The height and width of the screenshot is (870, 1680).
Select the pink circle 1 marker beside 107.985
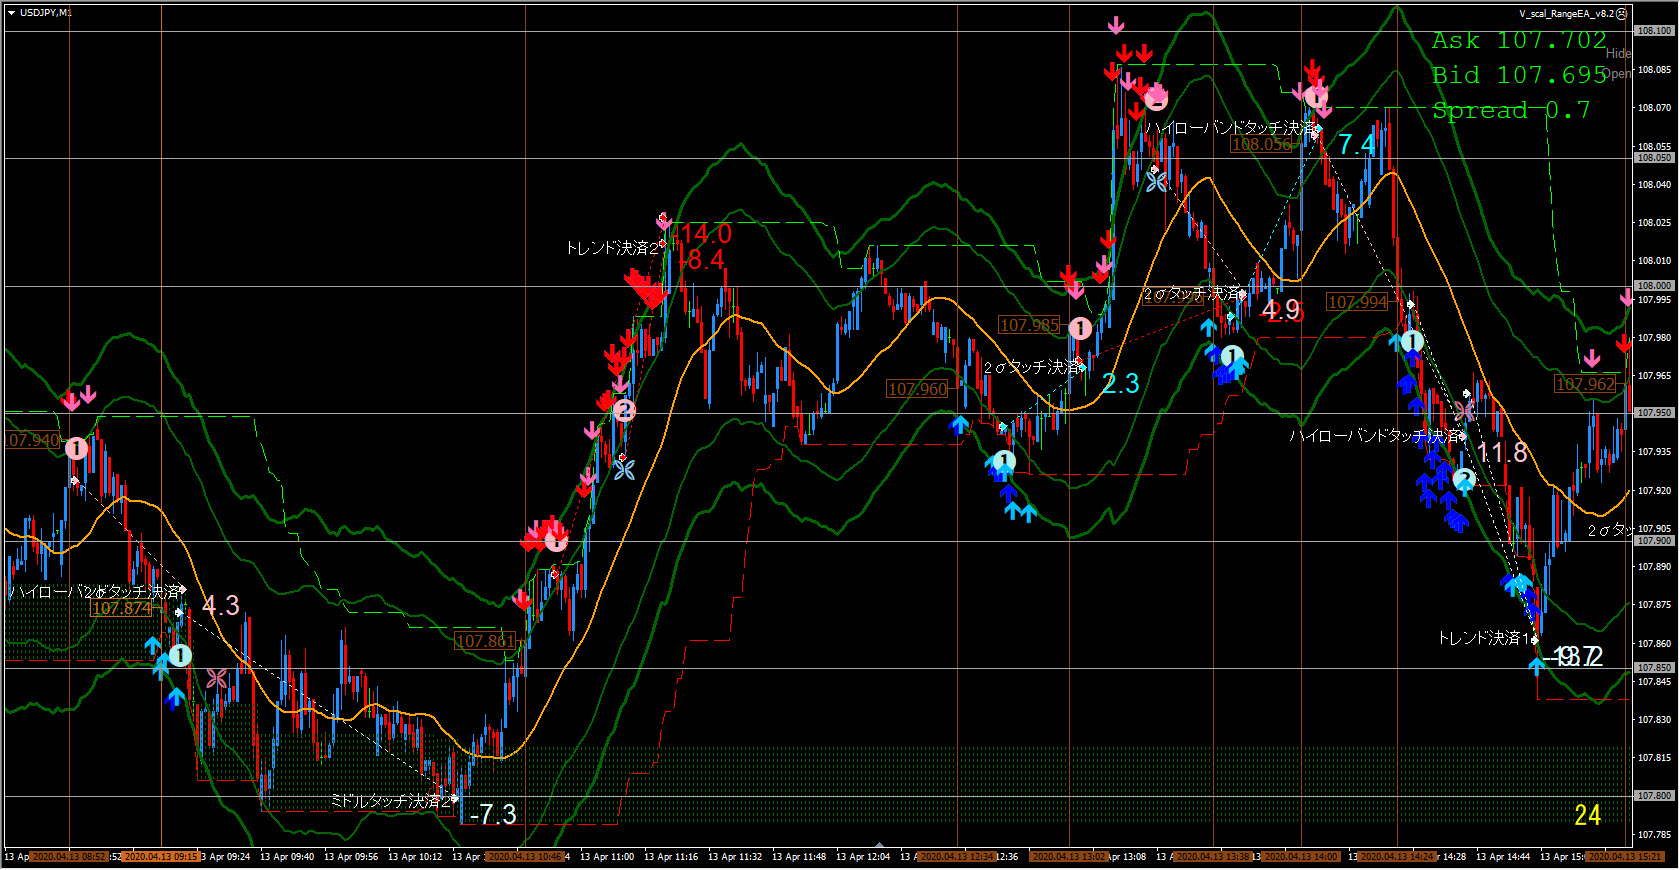coord(1080,328)
